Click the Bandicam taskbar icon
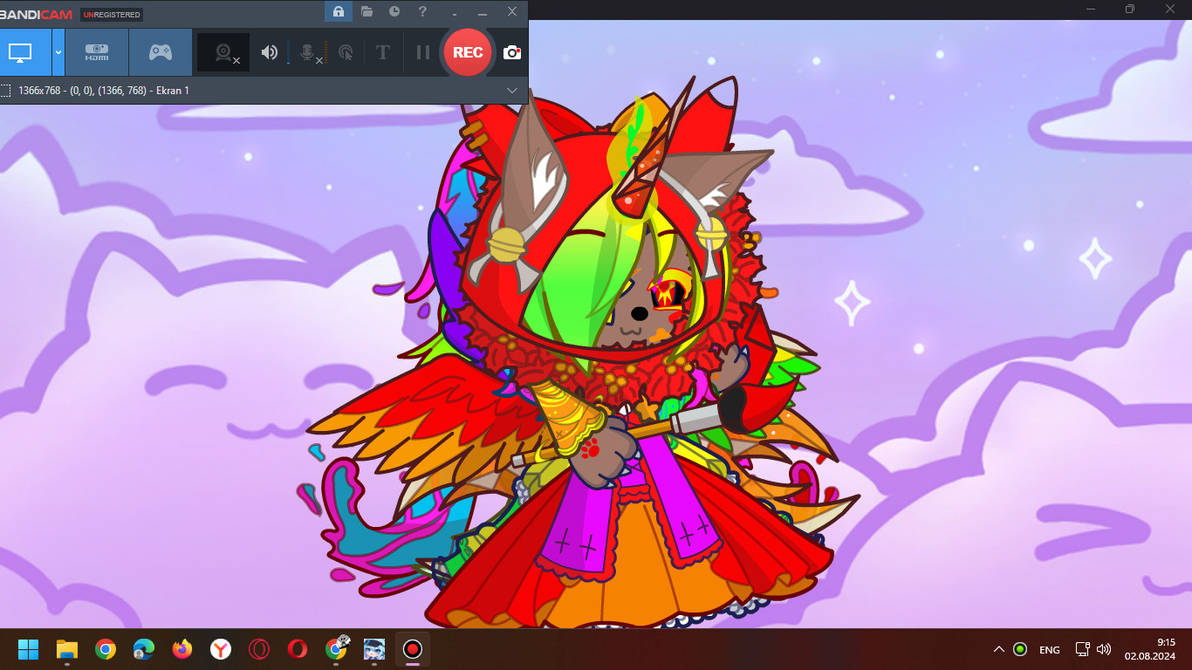The image size is (1192, 670). click(413, 649)
